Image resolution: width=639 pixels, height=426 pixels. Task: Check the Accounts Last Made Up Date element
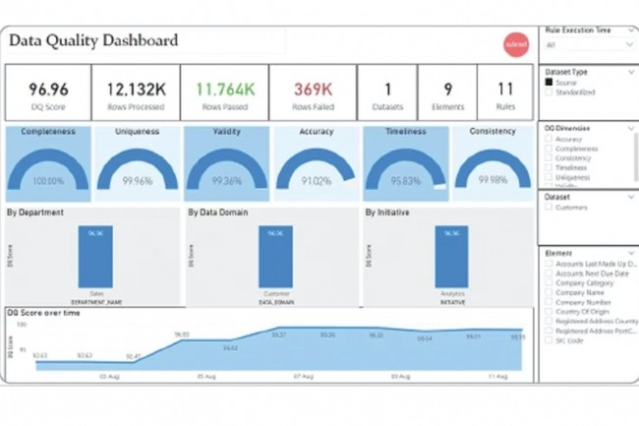point(549,264)
